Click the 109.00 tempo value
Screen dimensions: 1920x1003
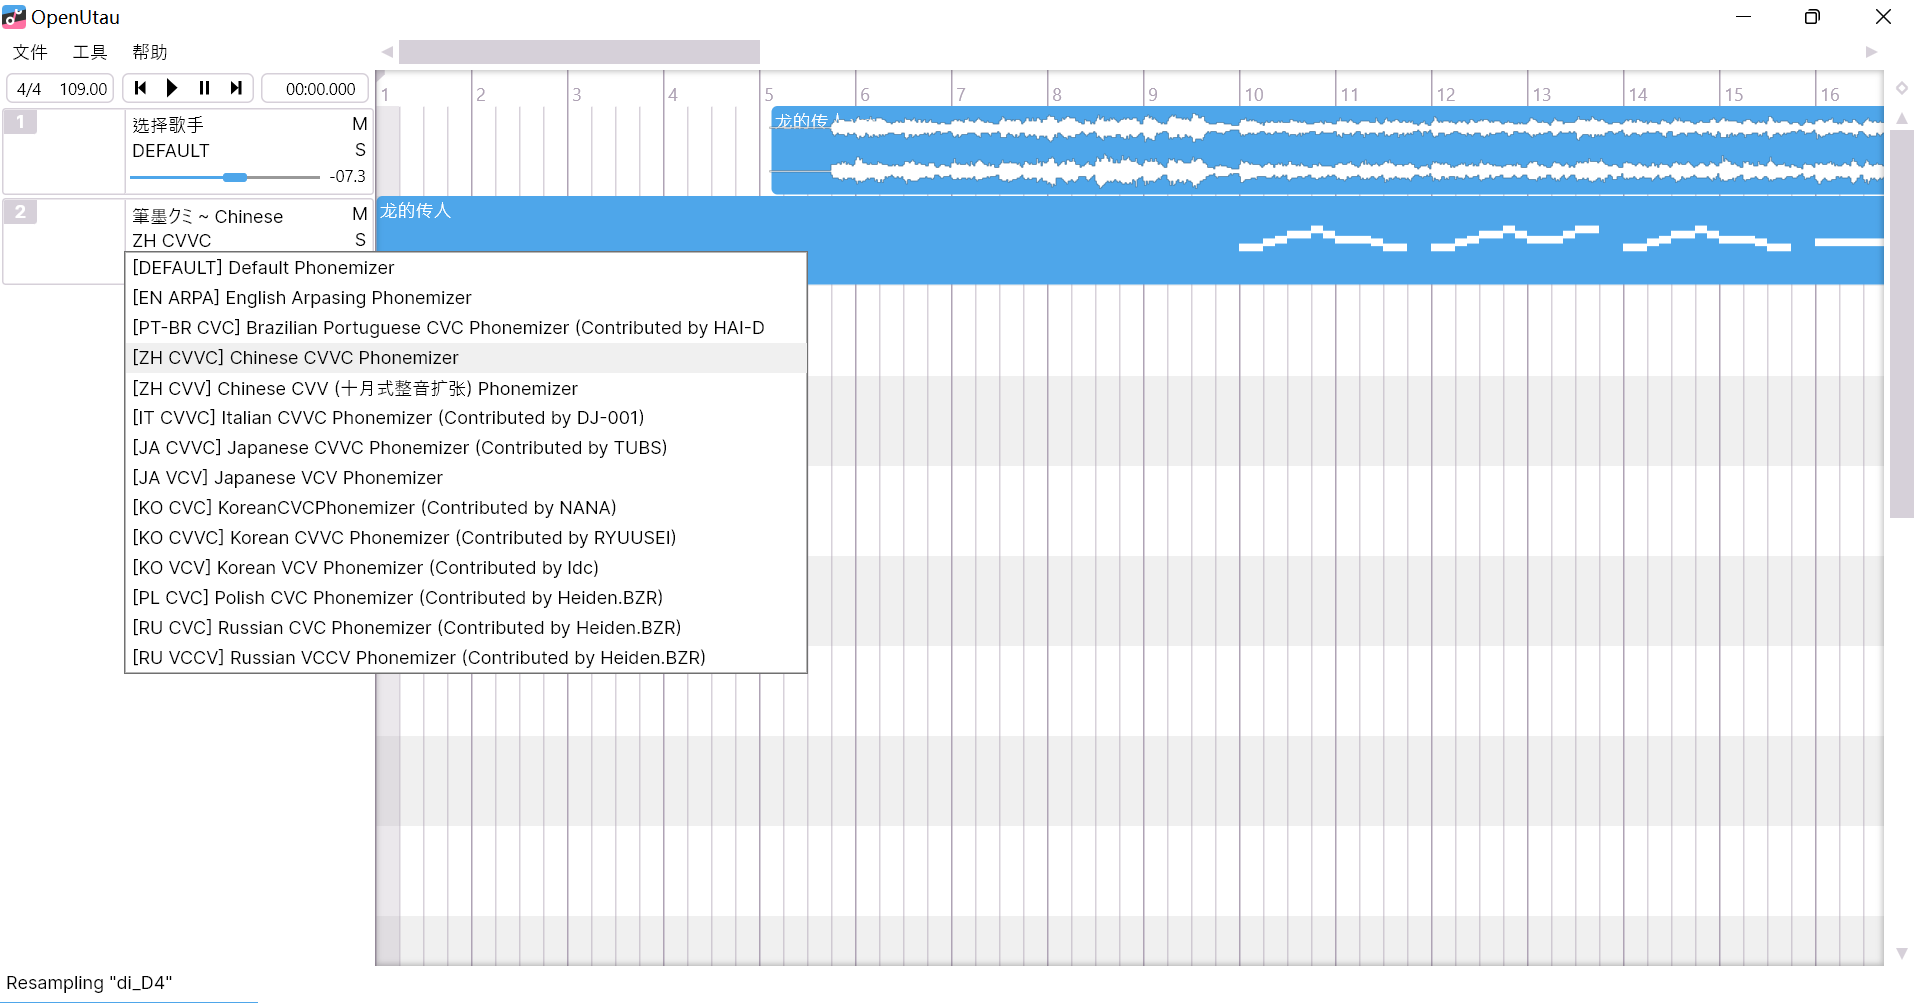tap(83, 89)
